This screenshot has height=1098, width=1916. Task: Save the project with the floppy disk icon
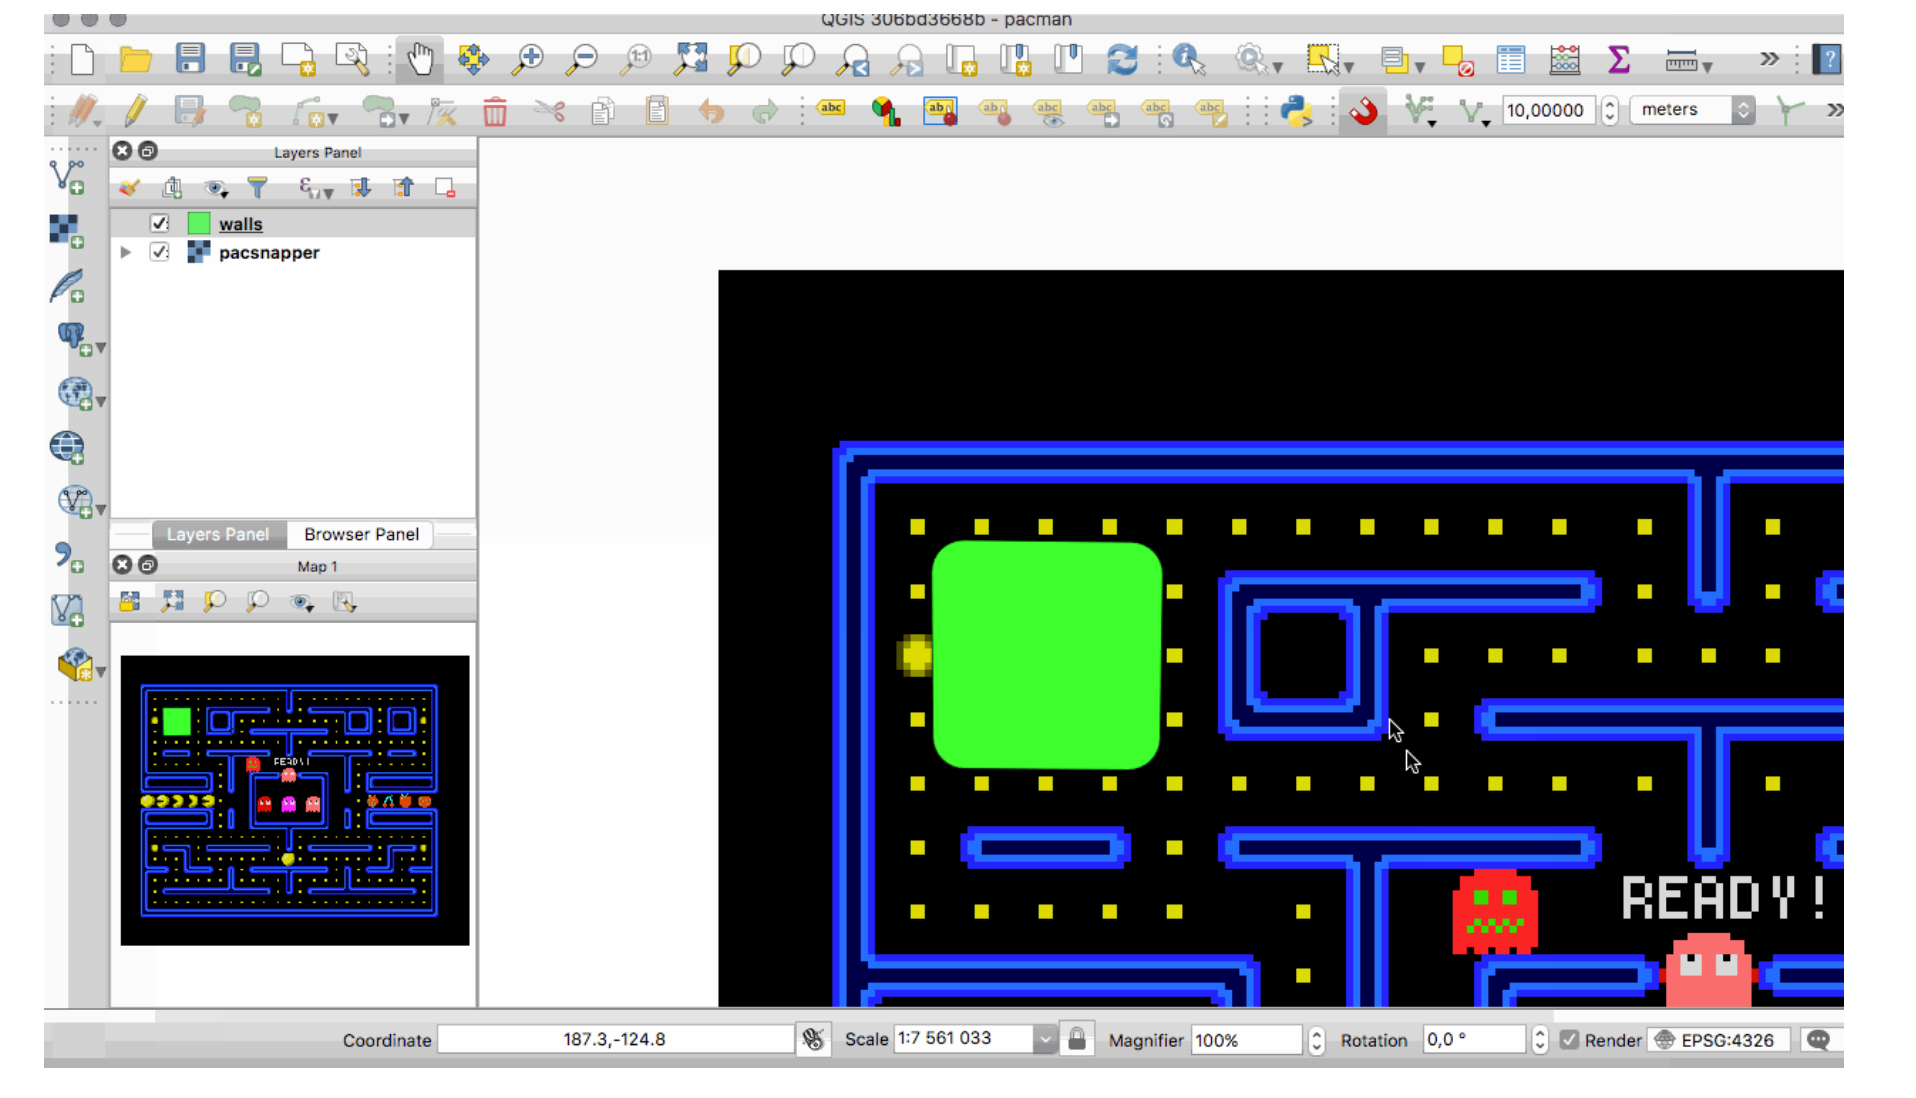pyautogui.click(x=190, y=59)
